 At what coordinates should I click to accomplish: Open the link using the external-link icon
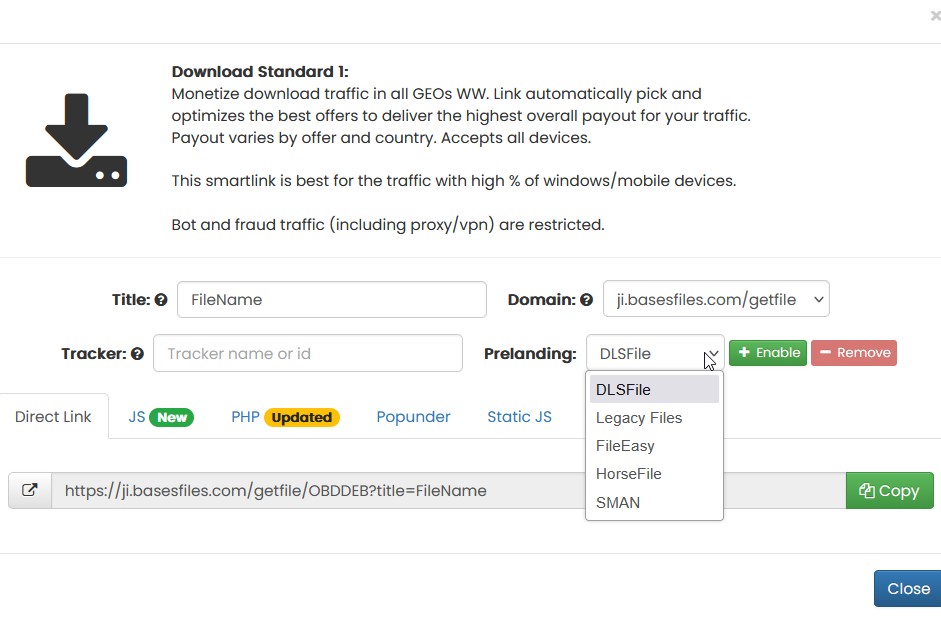[30, 490]
